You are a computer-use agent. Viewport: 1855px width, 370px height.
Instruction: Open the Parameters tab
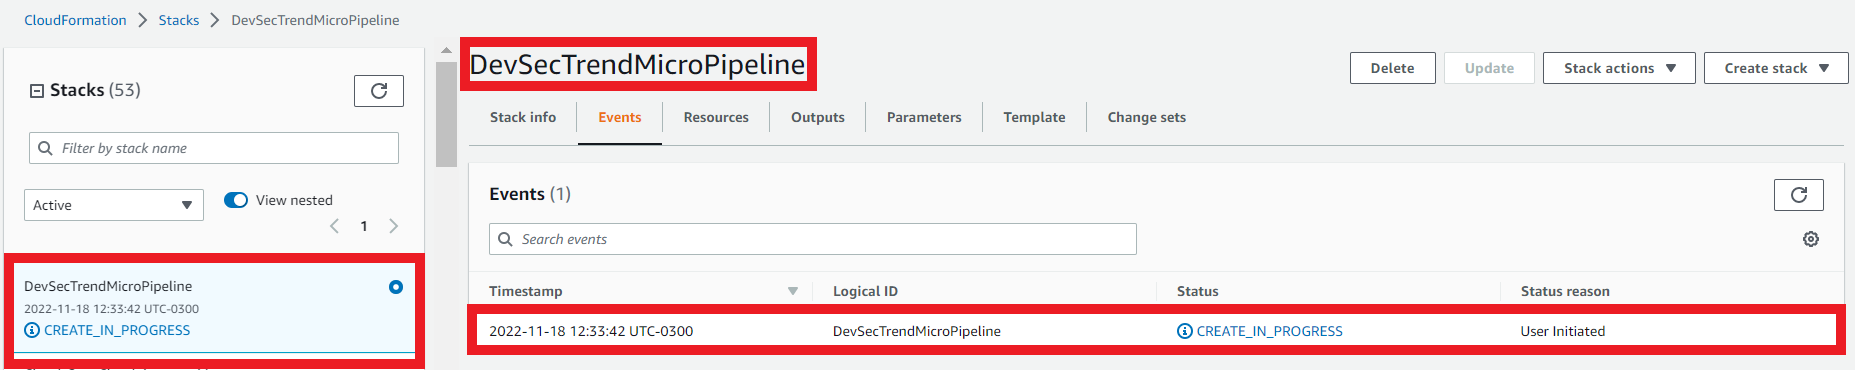pos(924,117)
